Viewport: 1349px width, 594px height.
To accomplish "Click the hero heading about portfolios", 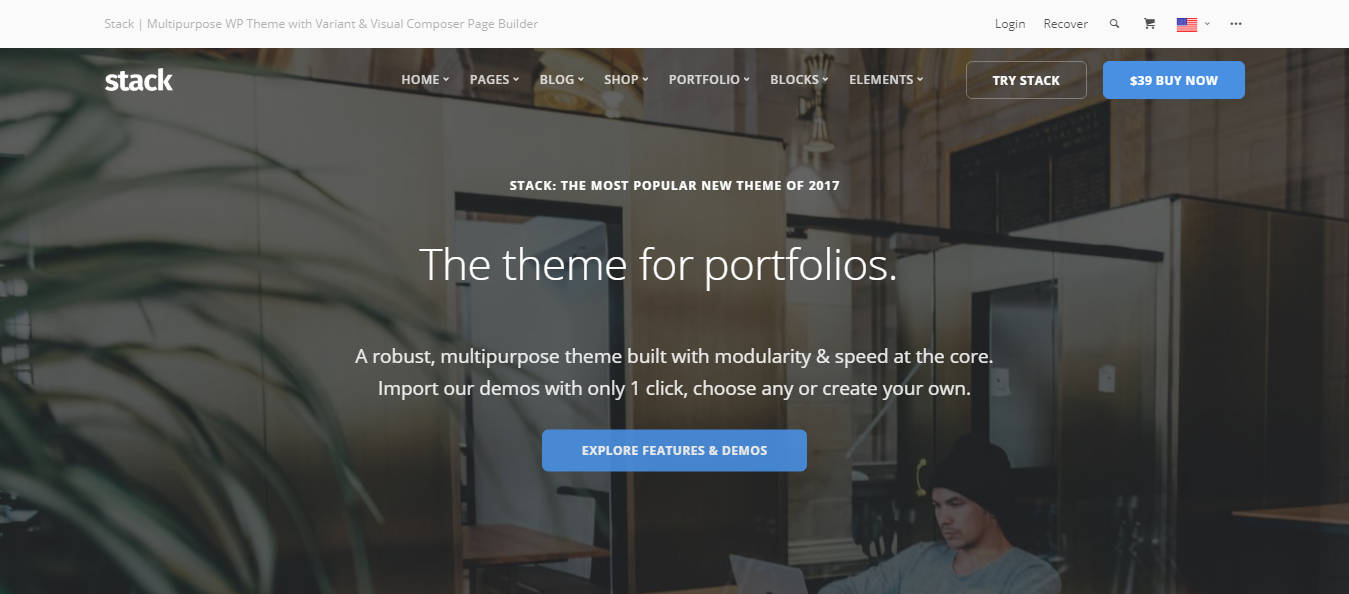I will (x=658, y=265).
